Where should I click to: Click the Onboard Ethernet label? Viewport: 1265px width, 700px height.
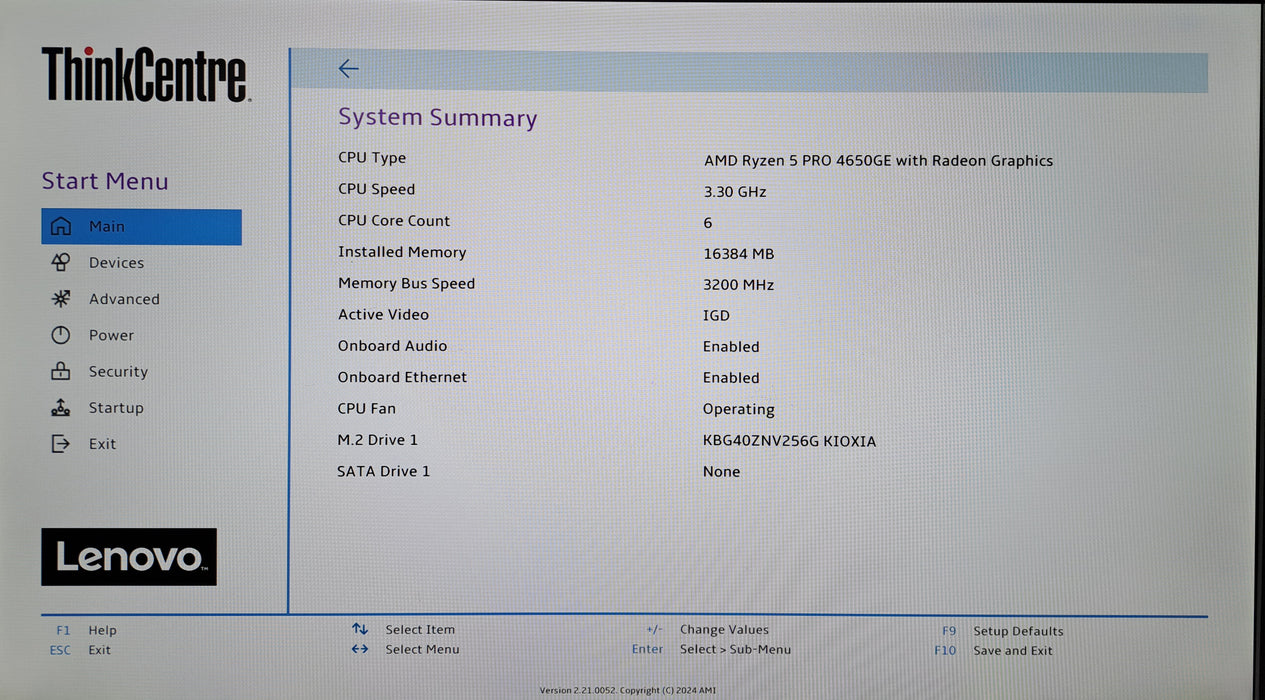[402, 377]
